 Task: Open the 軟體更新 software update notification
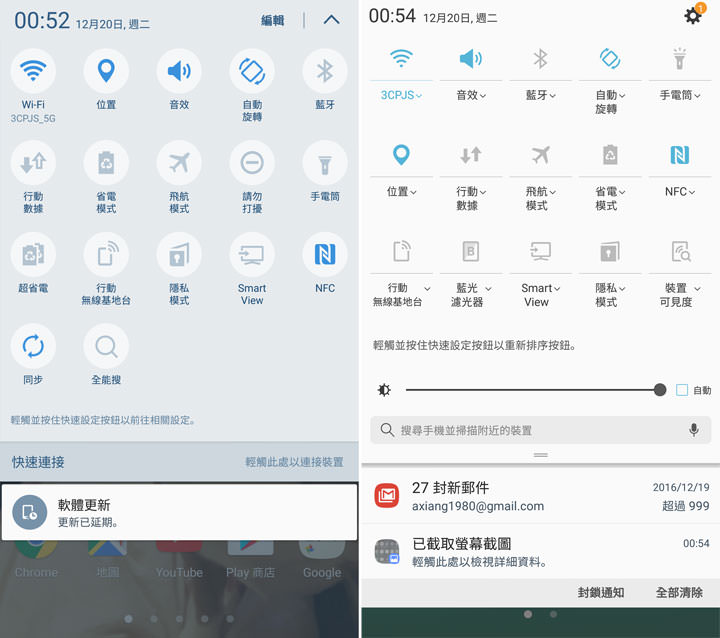pos(179,512)
